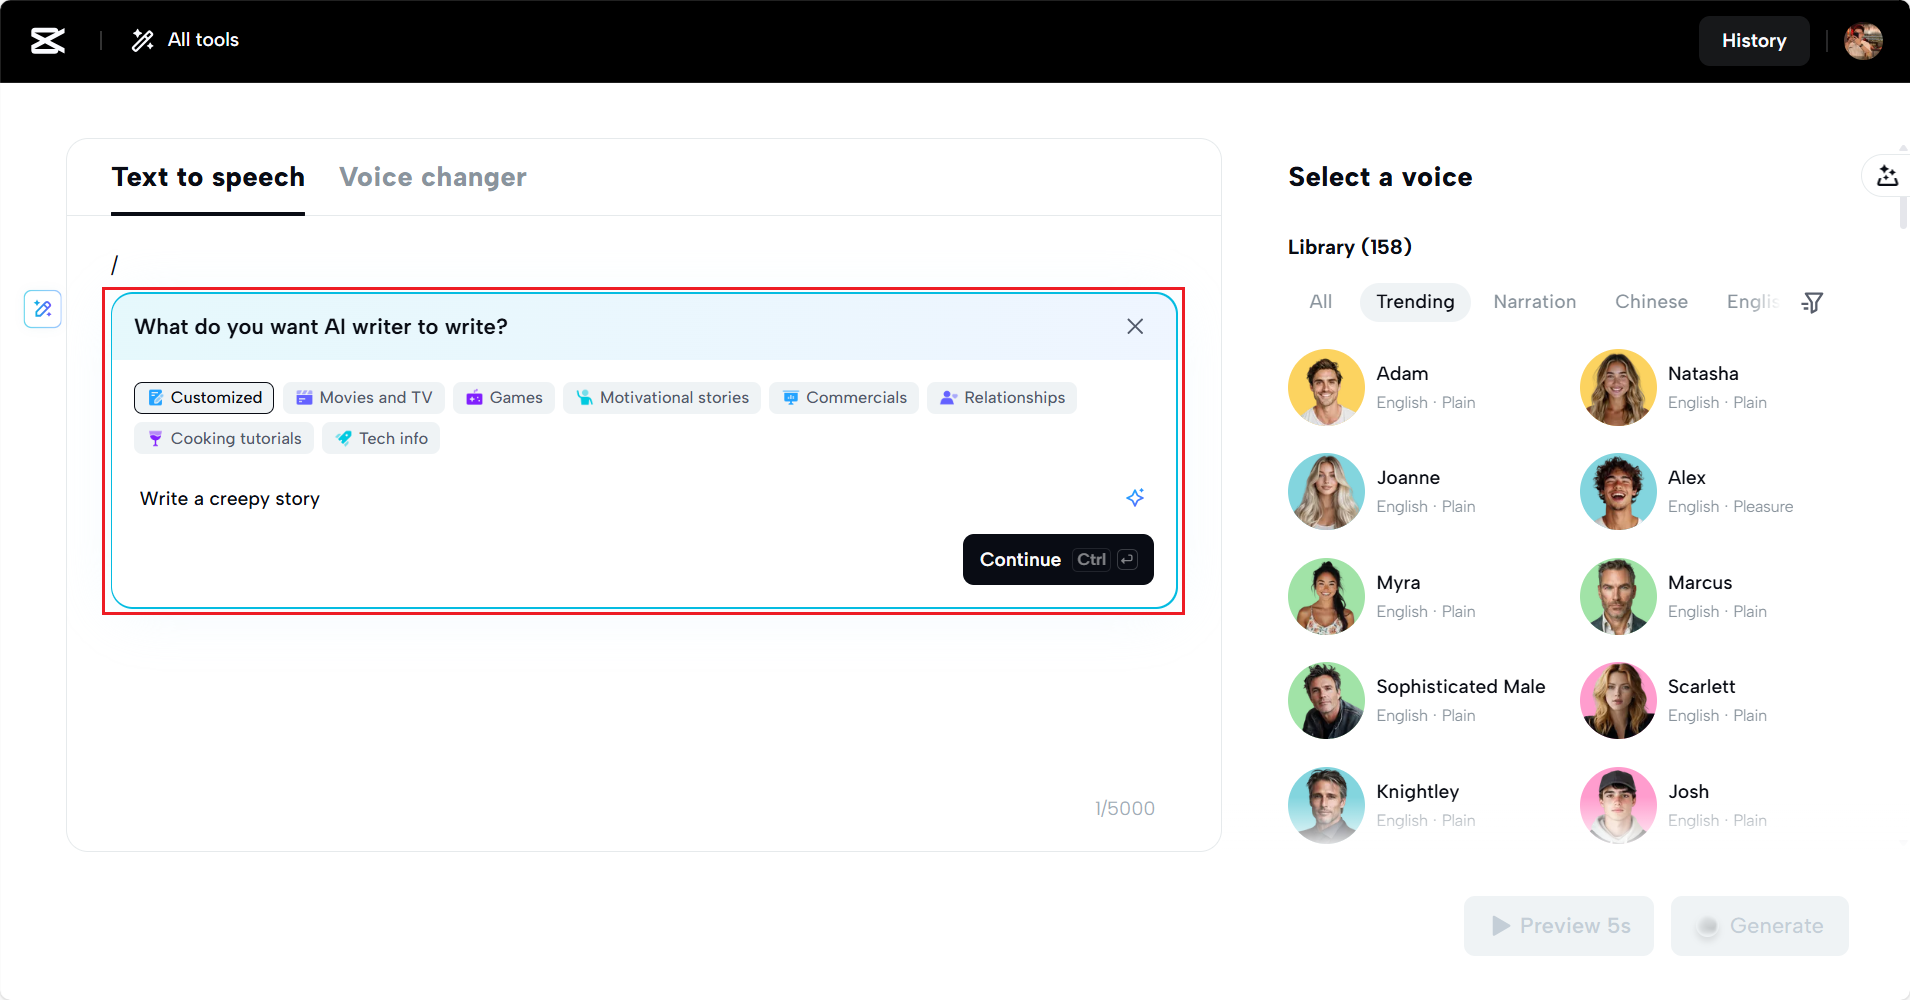
Task: Open the voice filter funnel icon
Action: [x=1813, y=302]
